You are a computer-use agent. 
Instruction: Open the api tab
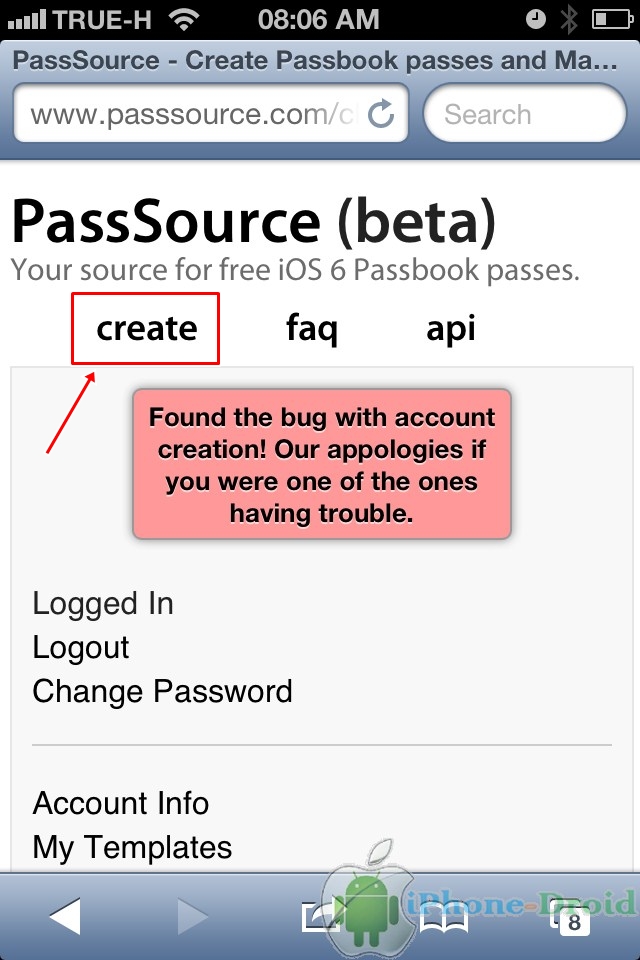tap(451, 328)
